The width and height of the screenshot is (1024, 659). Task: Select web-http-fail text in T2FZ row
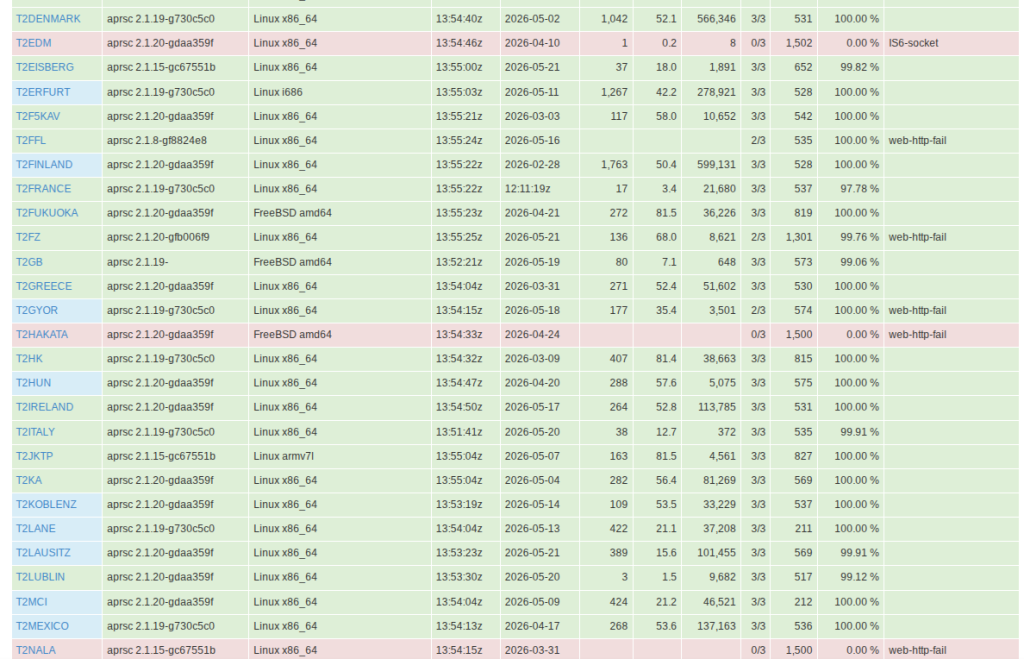[x=917, y=237]
